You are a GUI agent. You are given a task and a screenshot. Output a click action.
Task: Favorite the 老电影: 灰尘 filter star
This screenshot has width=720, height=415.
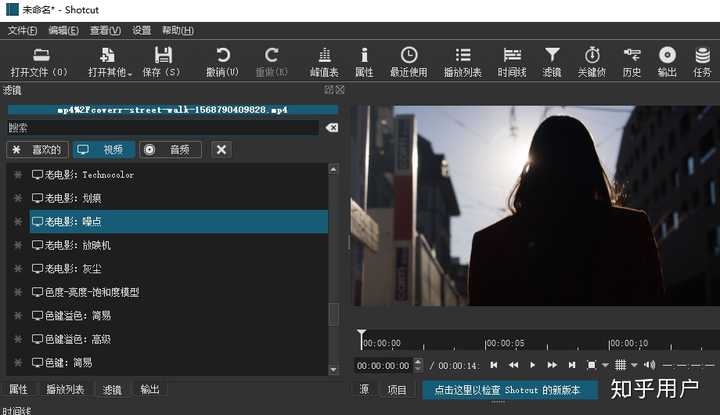tap(18, 269)
